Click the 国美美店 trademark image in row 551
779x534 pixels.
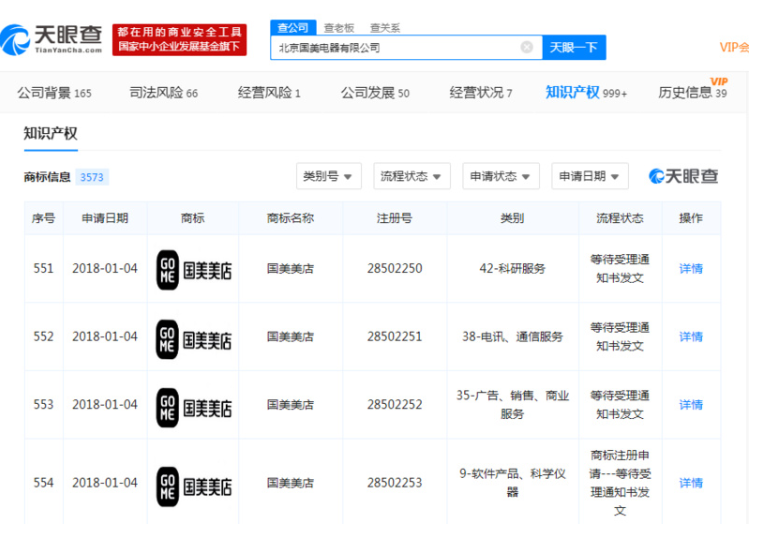[x=194, y=270]
